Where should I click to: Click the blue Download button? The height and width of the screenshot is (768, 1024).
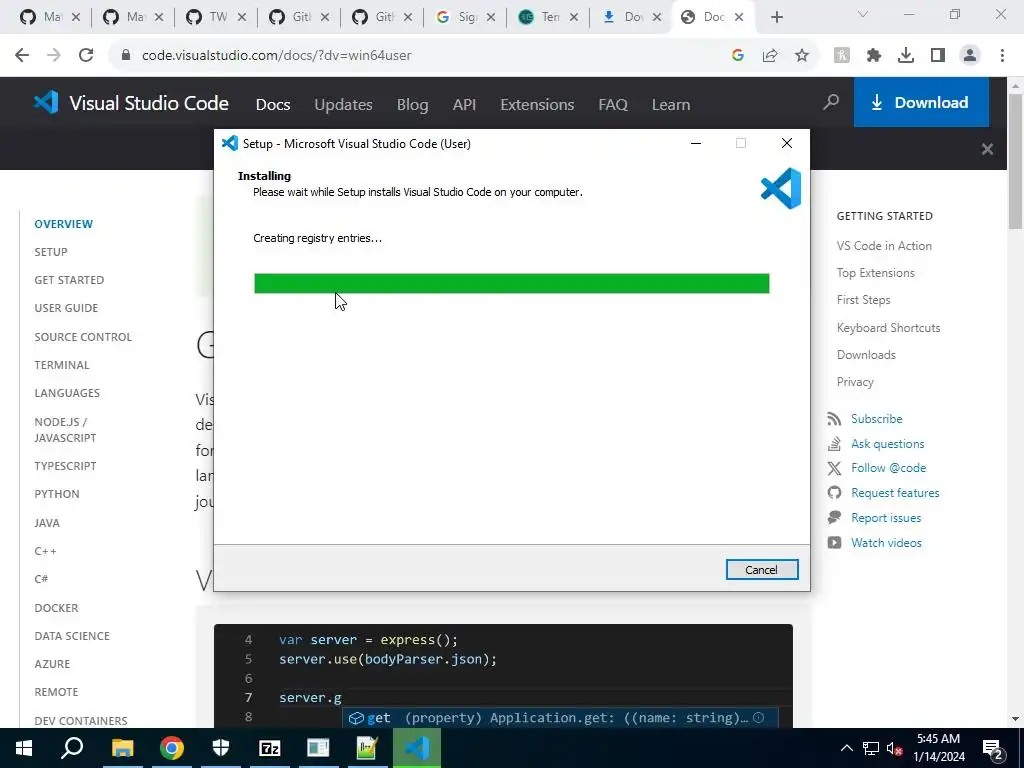click(921, 103)
